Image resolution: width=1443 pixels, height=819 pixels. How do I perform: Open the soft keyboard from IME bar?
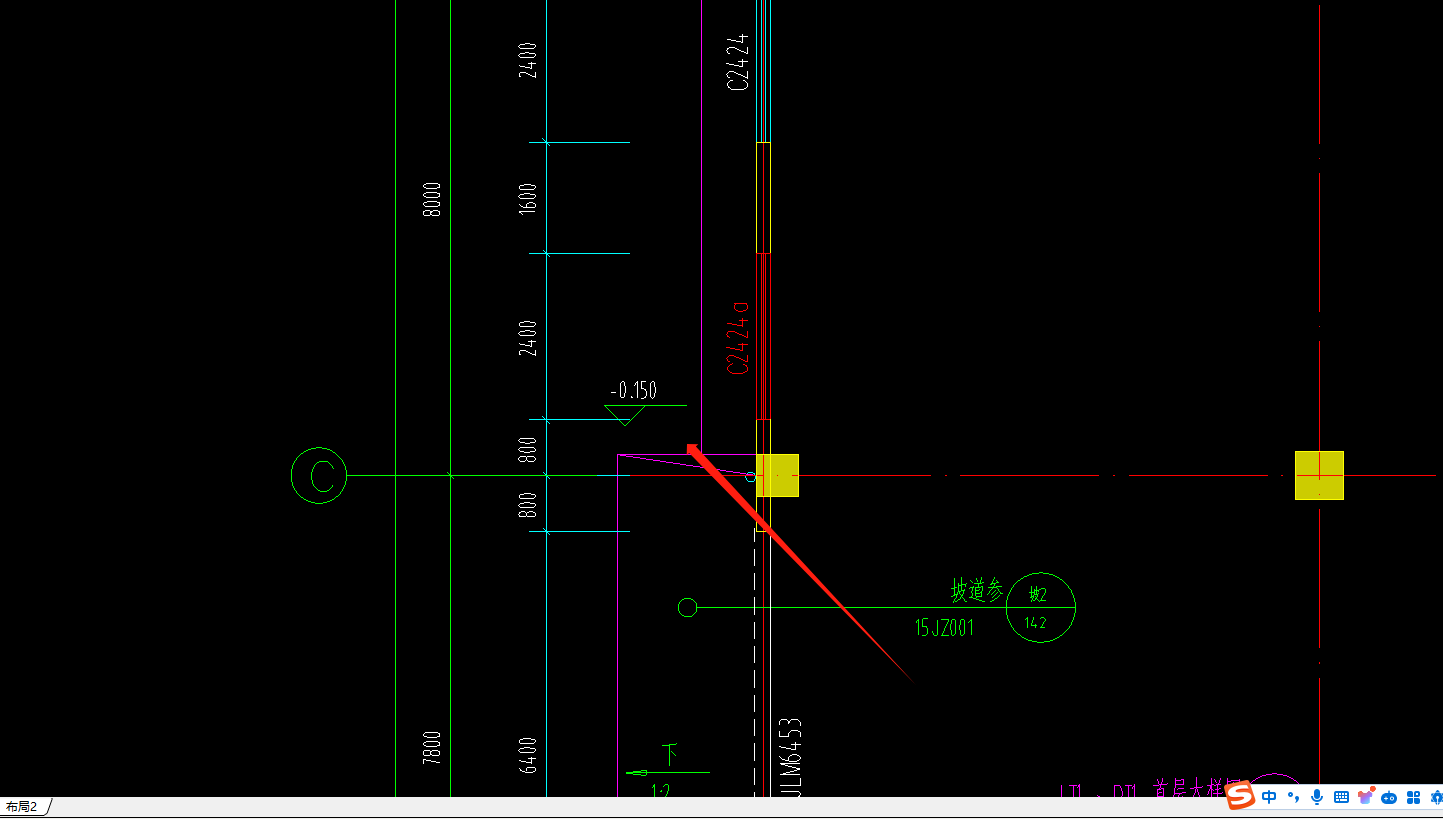[x=1341, y=797]
